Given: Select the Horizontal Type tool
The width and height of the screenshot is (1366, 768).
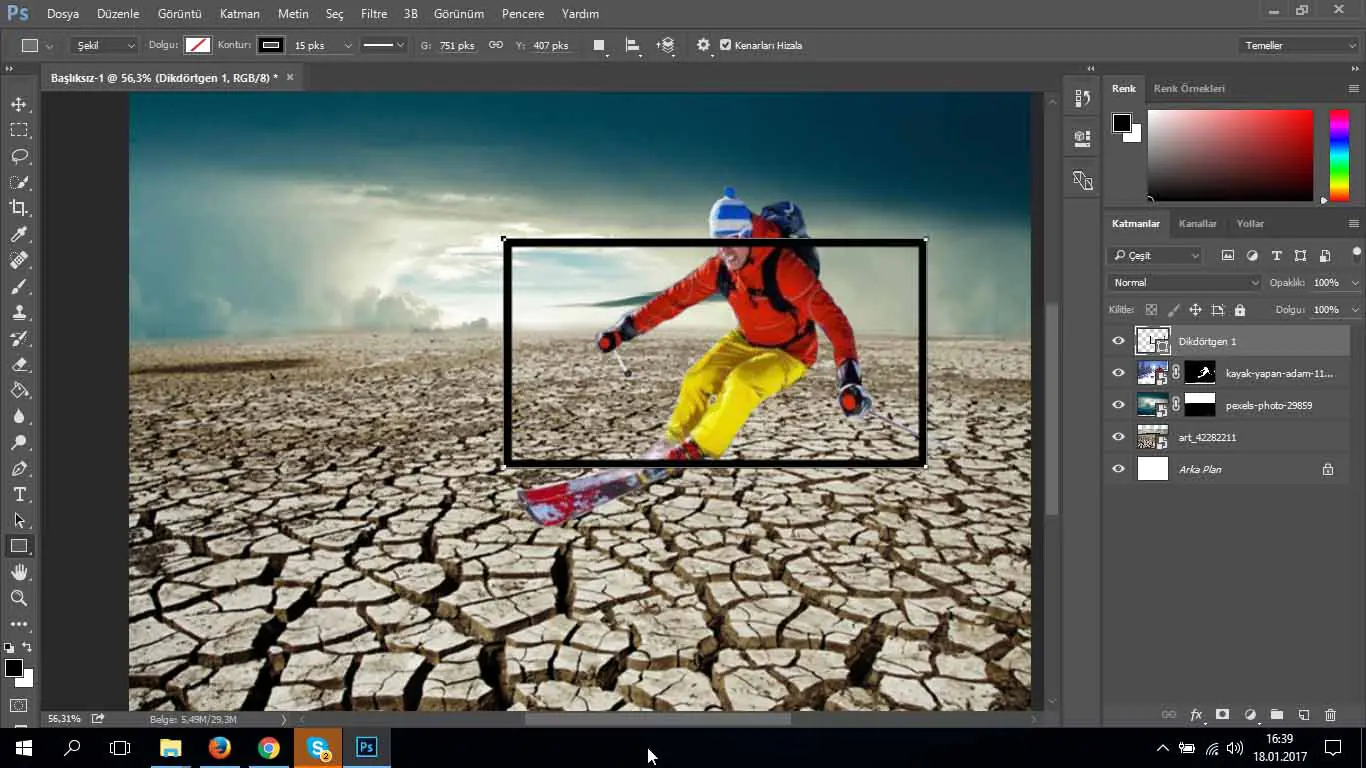Looking at the screenshot, I should point(19,494).
